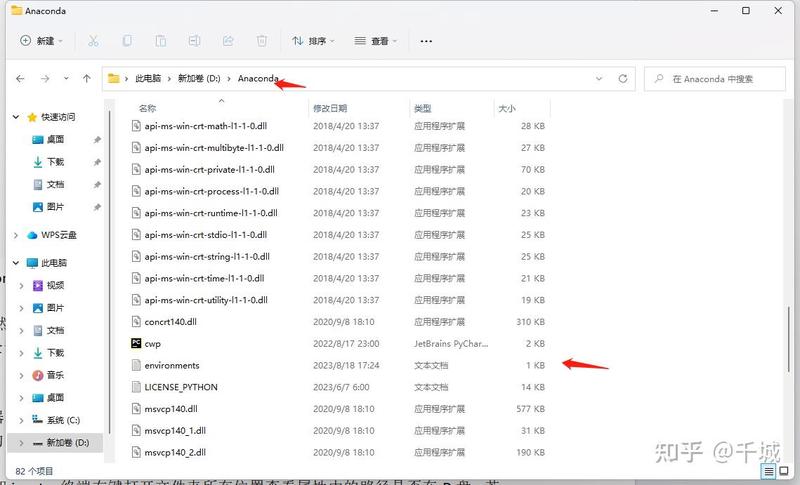Select file api-ms-win-crt-runtime-l1-1-0.dll

pos(211,213)
